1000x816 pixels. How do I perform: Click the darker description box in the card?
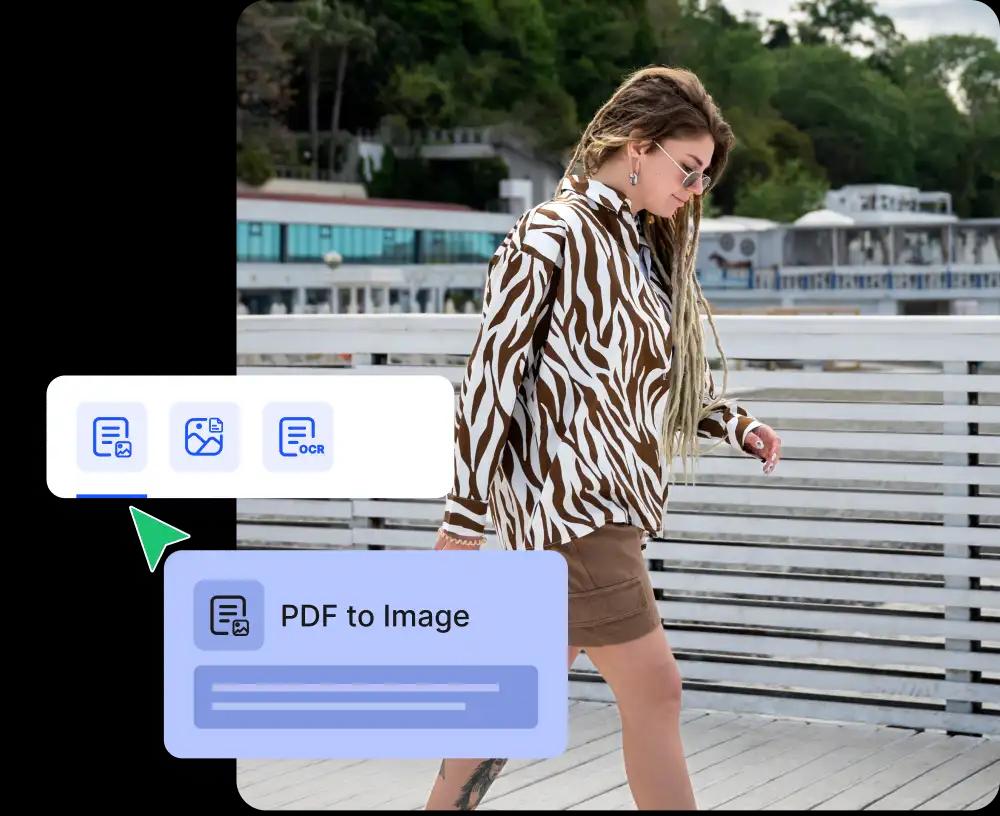[365, 697]
